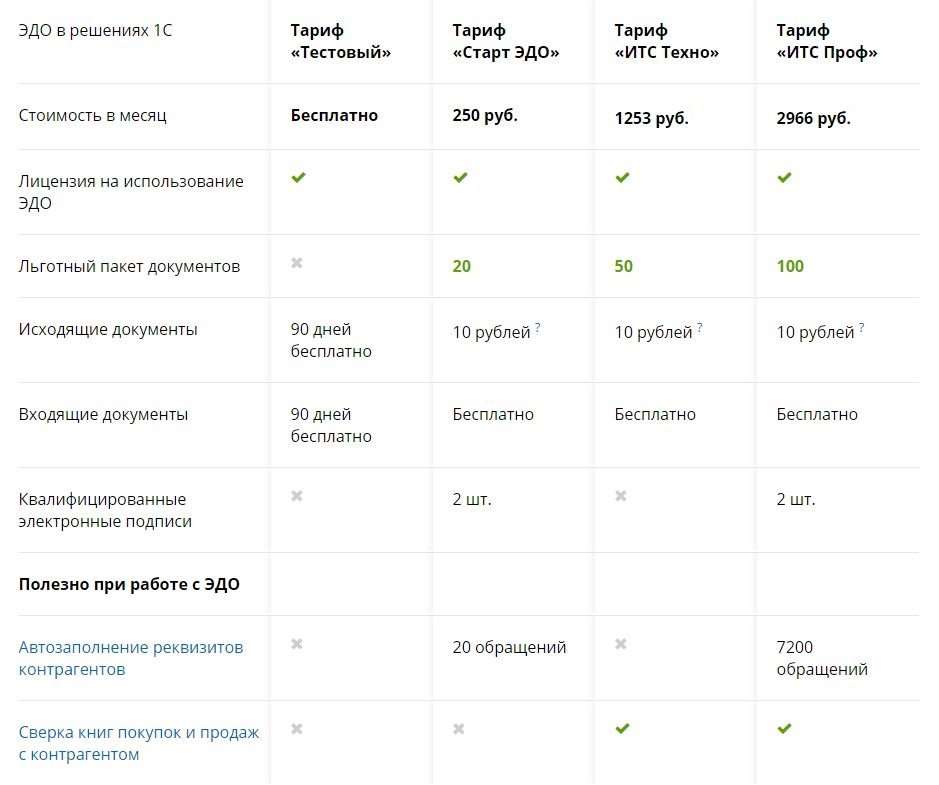This screenshot has width=939, height=785.
Task: Click the 2966 руб. price
Action: [813, 118]
